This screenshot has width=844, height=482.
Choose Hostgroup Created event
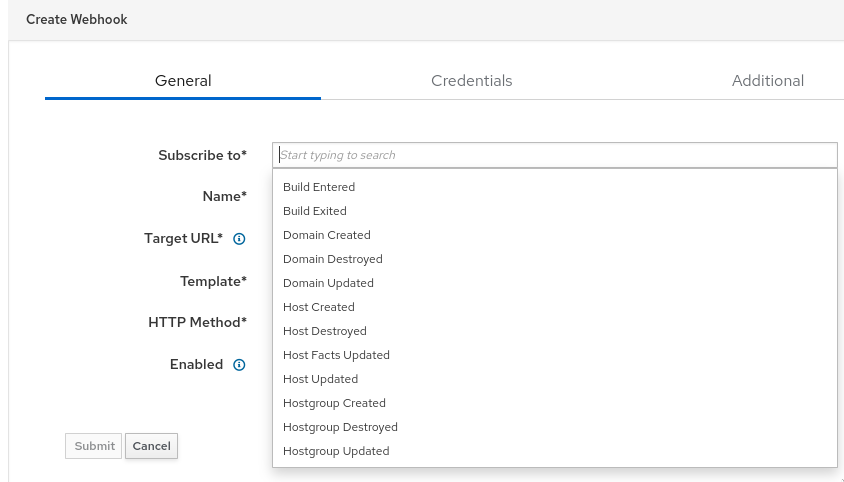pos(555,403)
